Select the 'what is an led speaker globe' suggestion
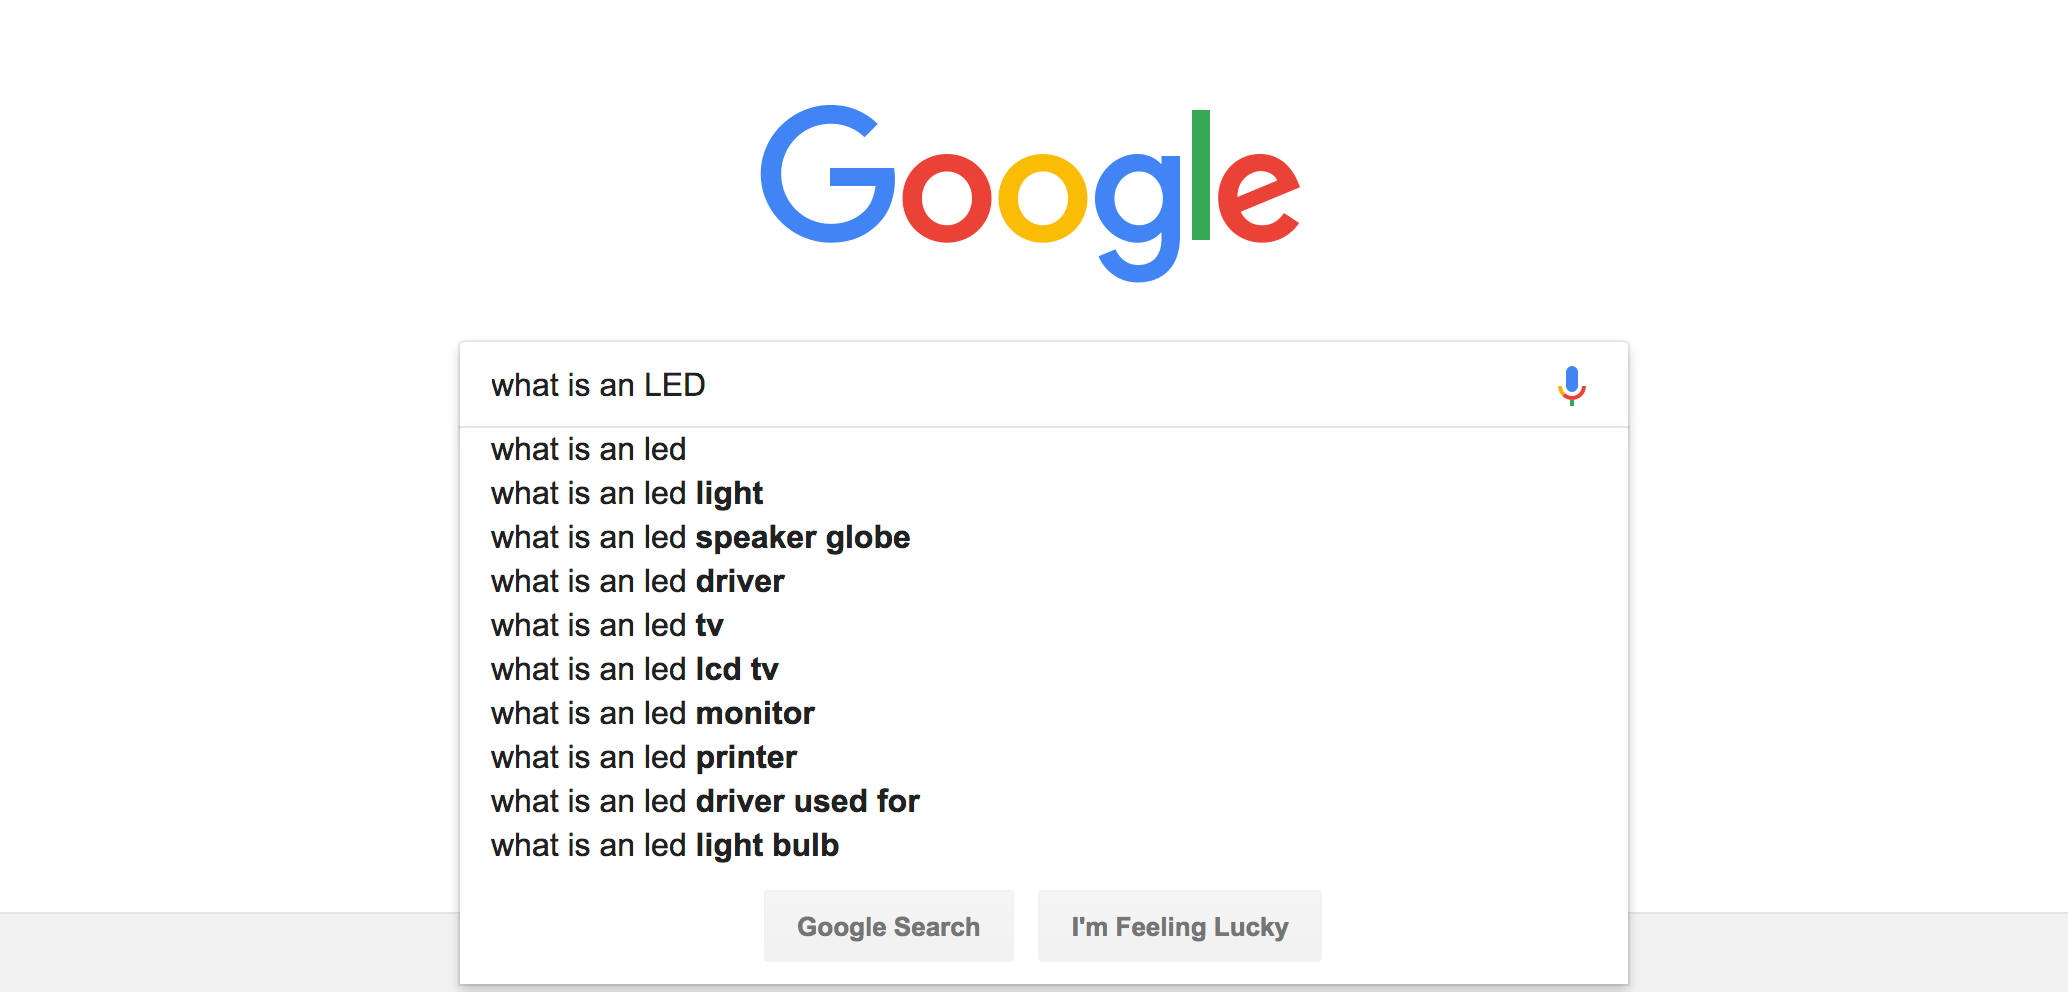The image size is (2068, 992). coord(1044,537)
